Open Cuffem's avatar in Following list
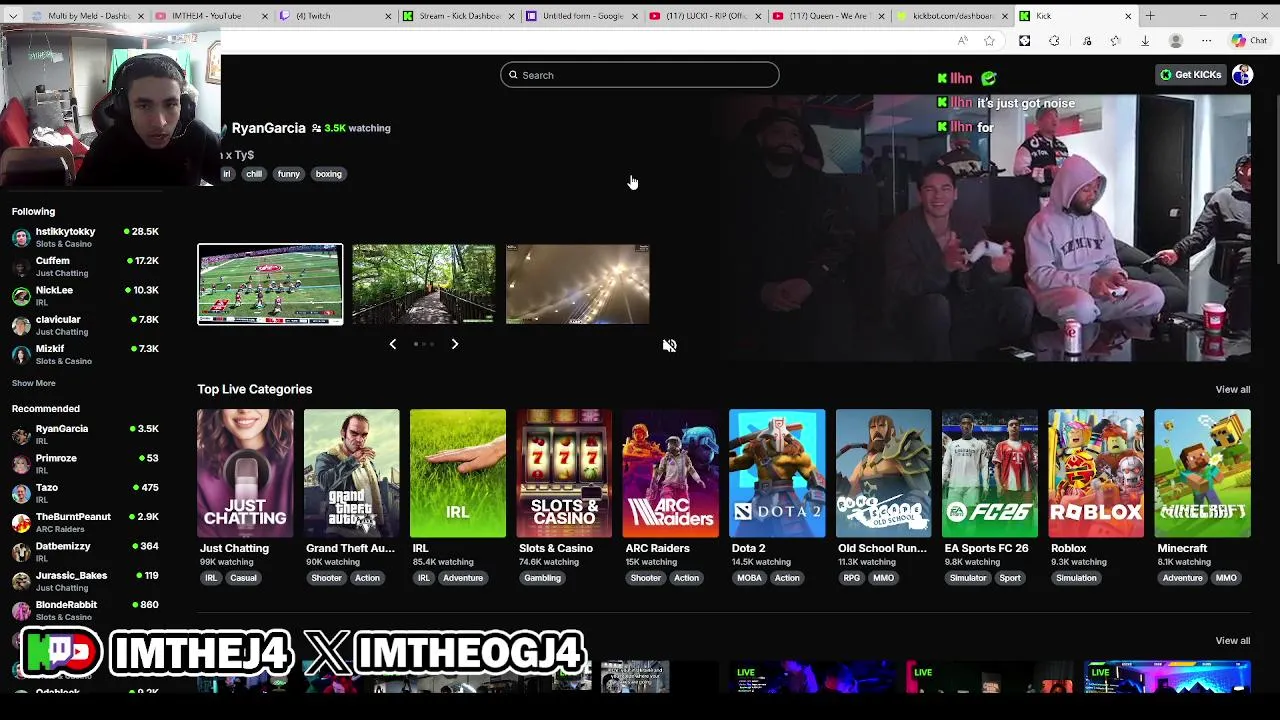1280x720 pixels. [21, 266]
